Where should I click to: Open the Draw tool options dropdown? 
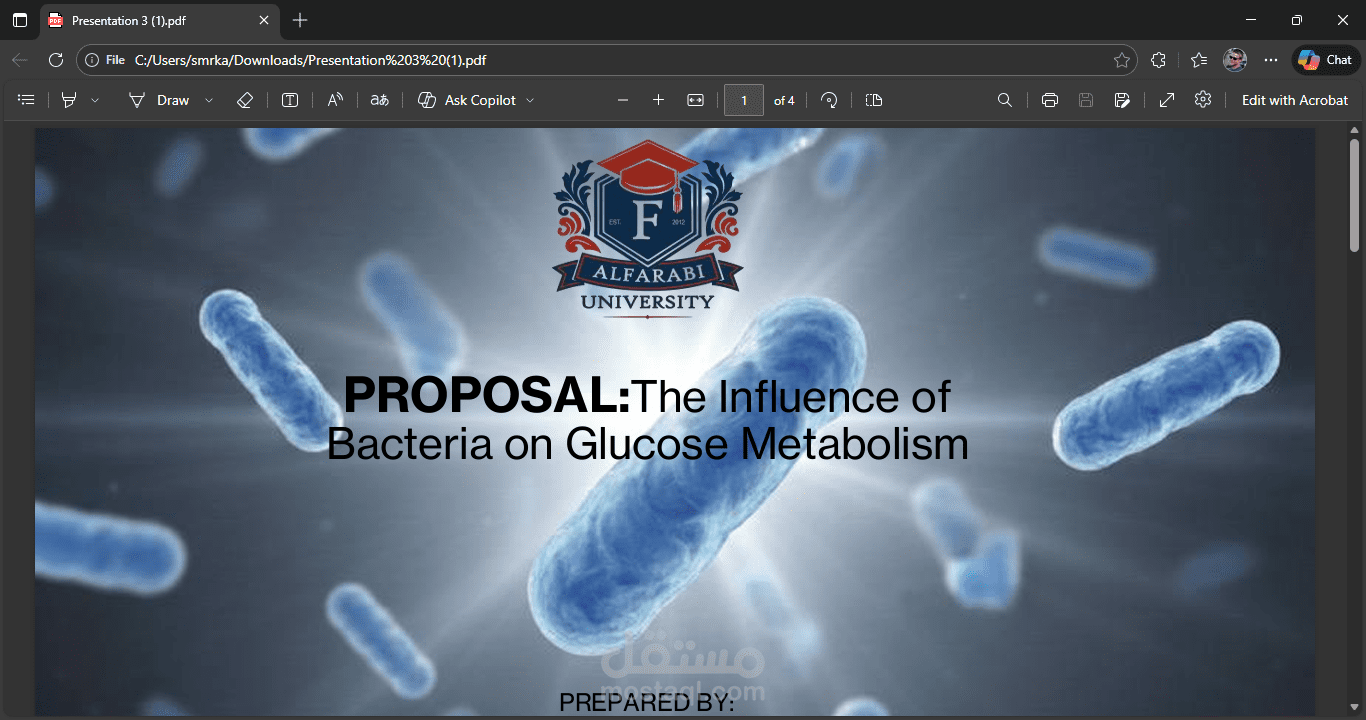209,99
